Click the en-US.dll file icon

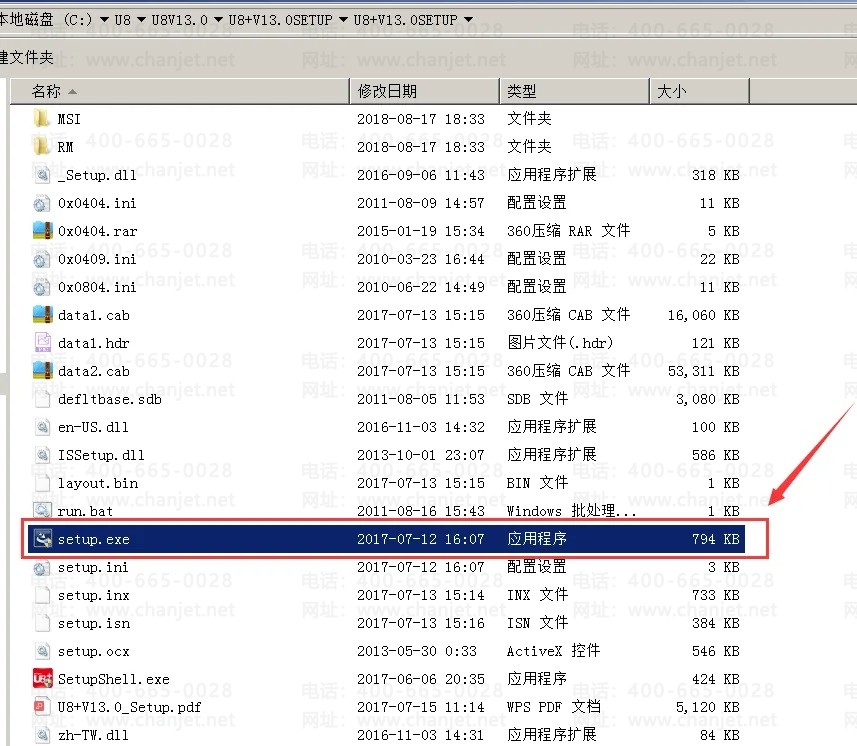tap(42, 427)
